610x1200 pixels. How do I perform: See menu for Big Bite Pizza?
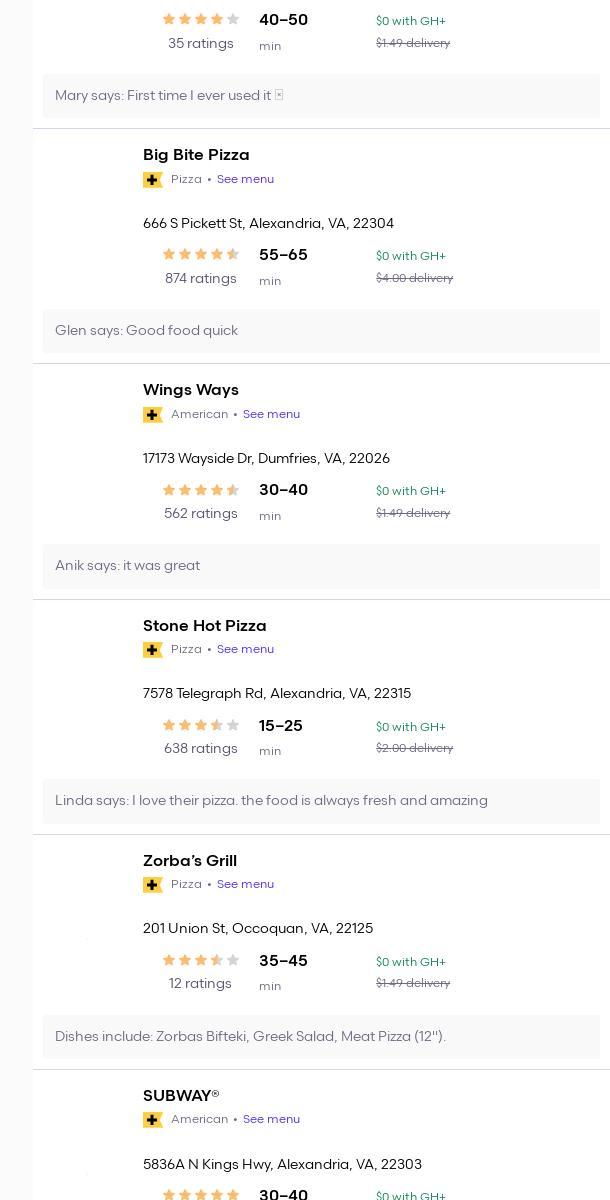tap(245, 180)
